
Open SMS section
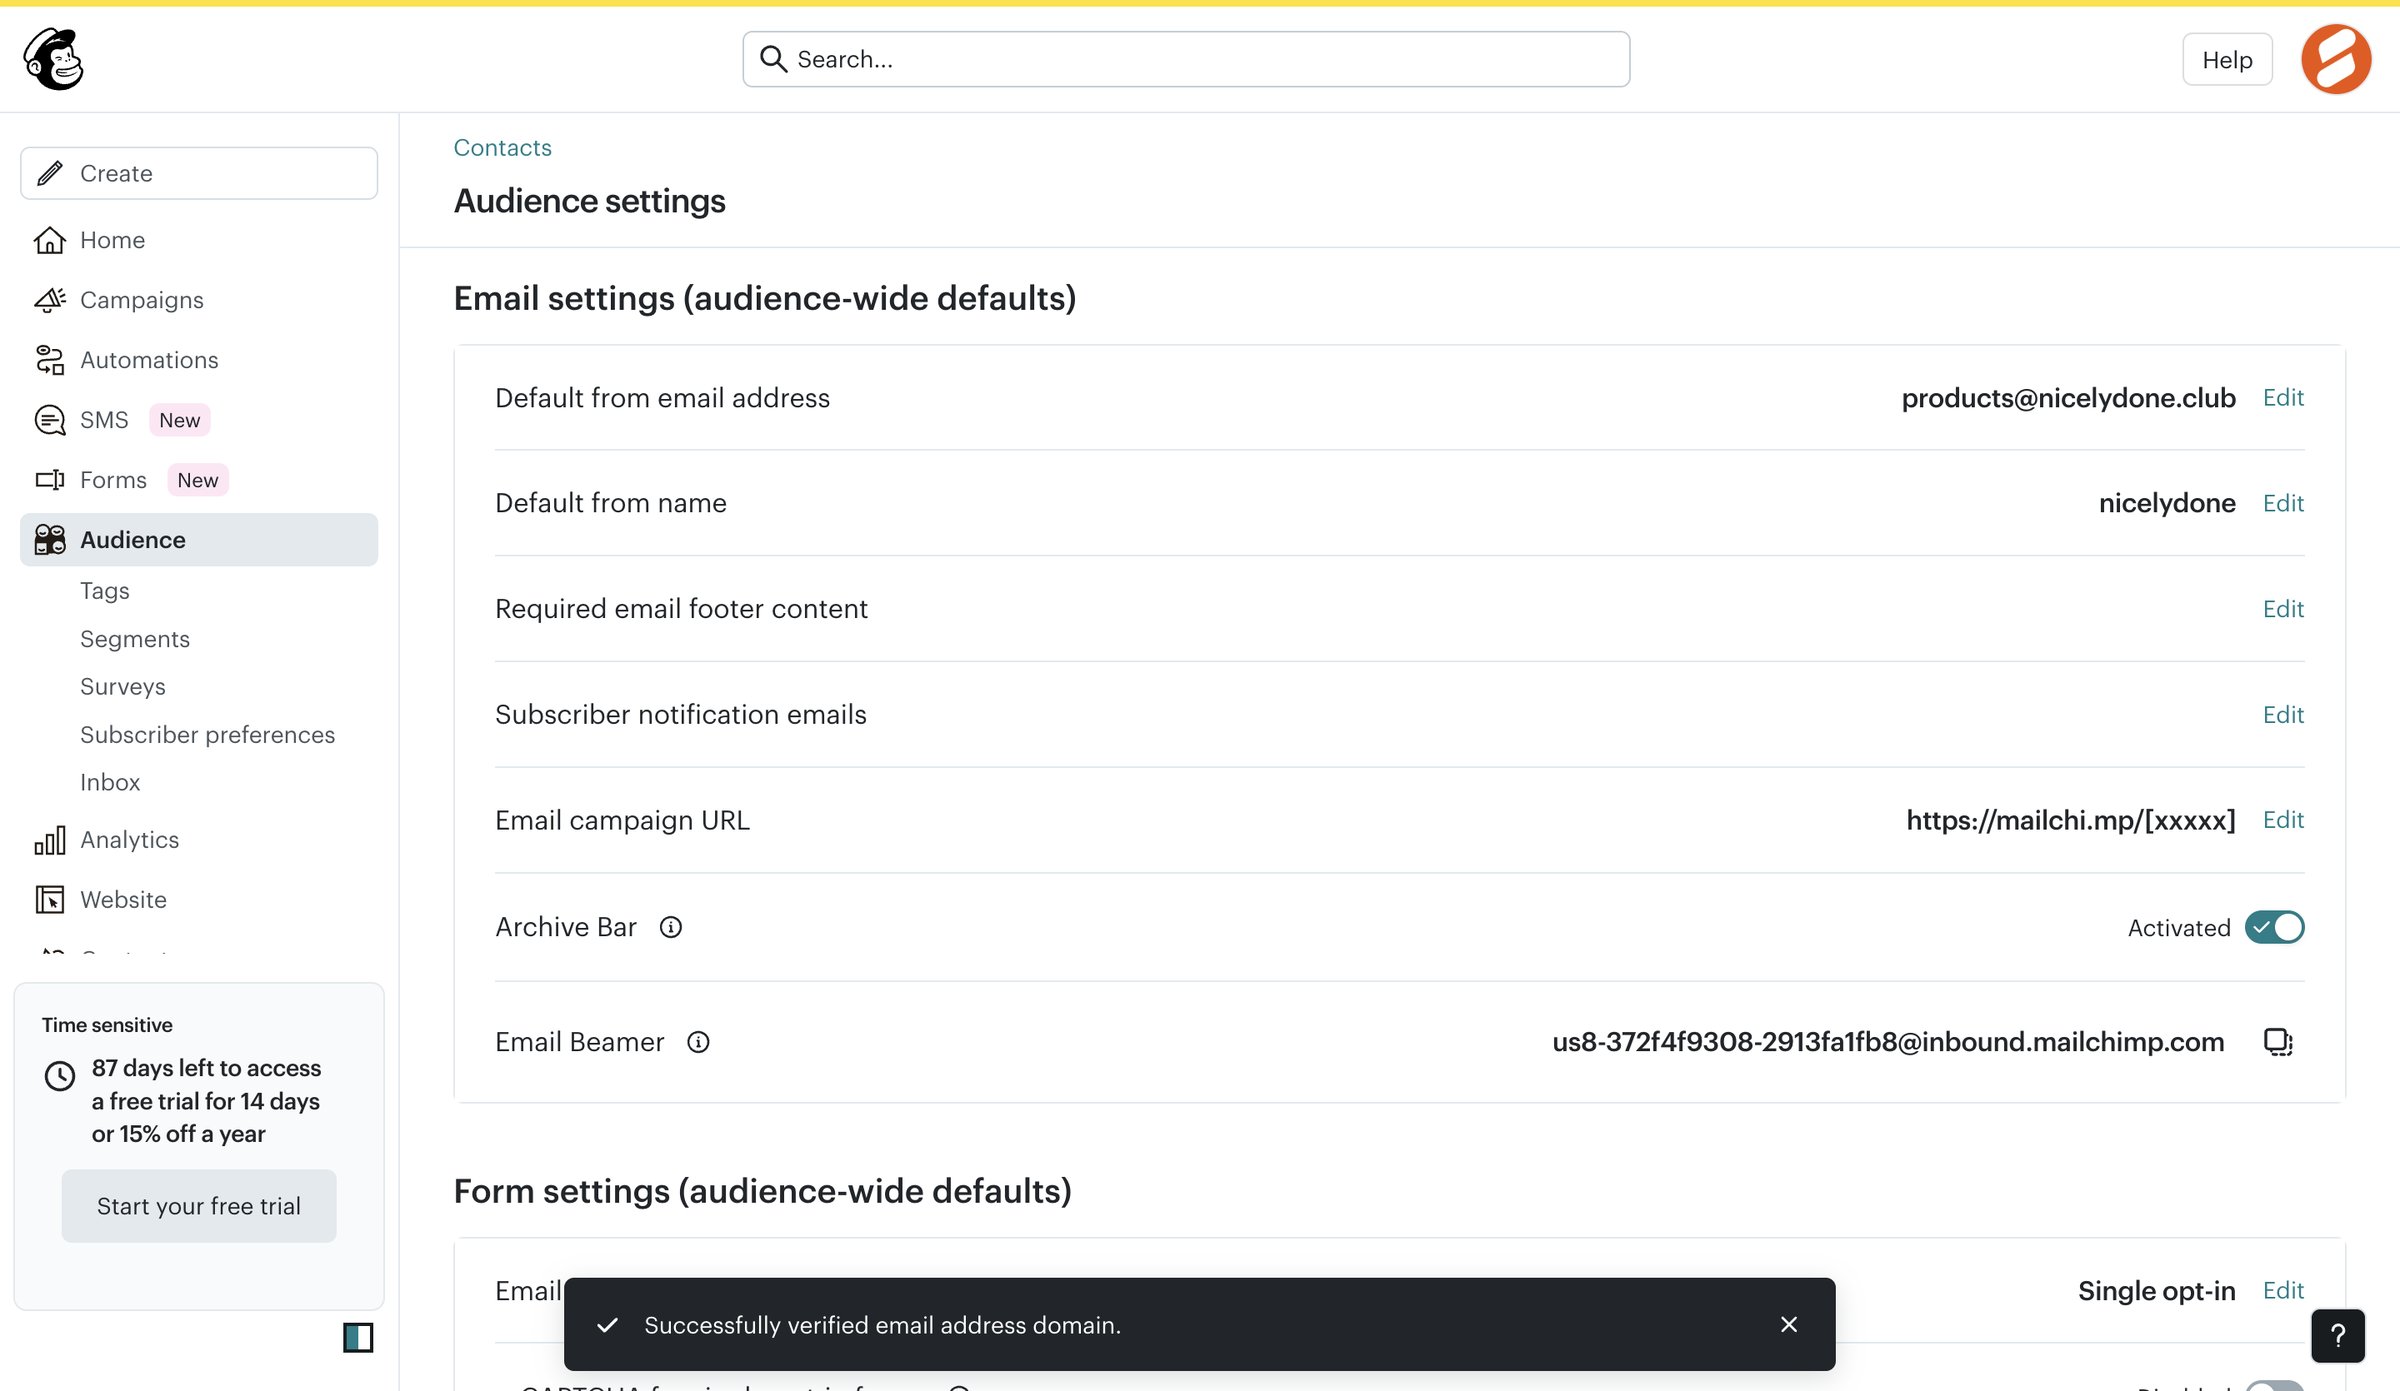[x=199, y=420]
